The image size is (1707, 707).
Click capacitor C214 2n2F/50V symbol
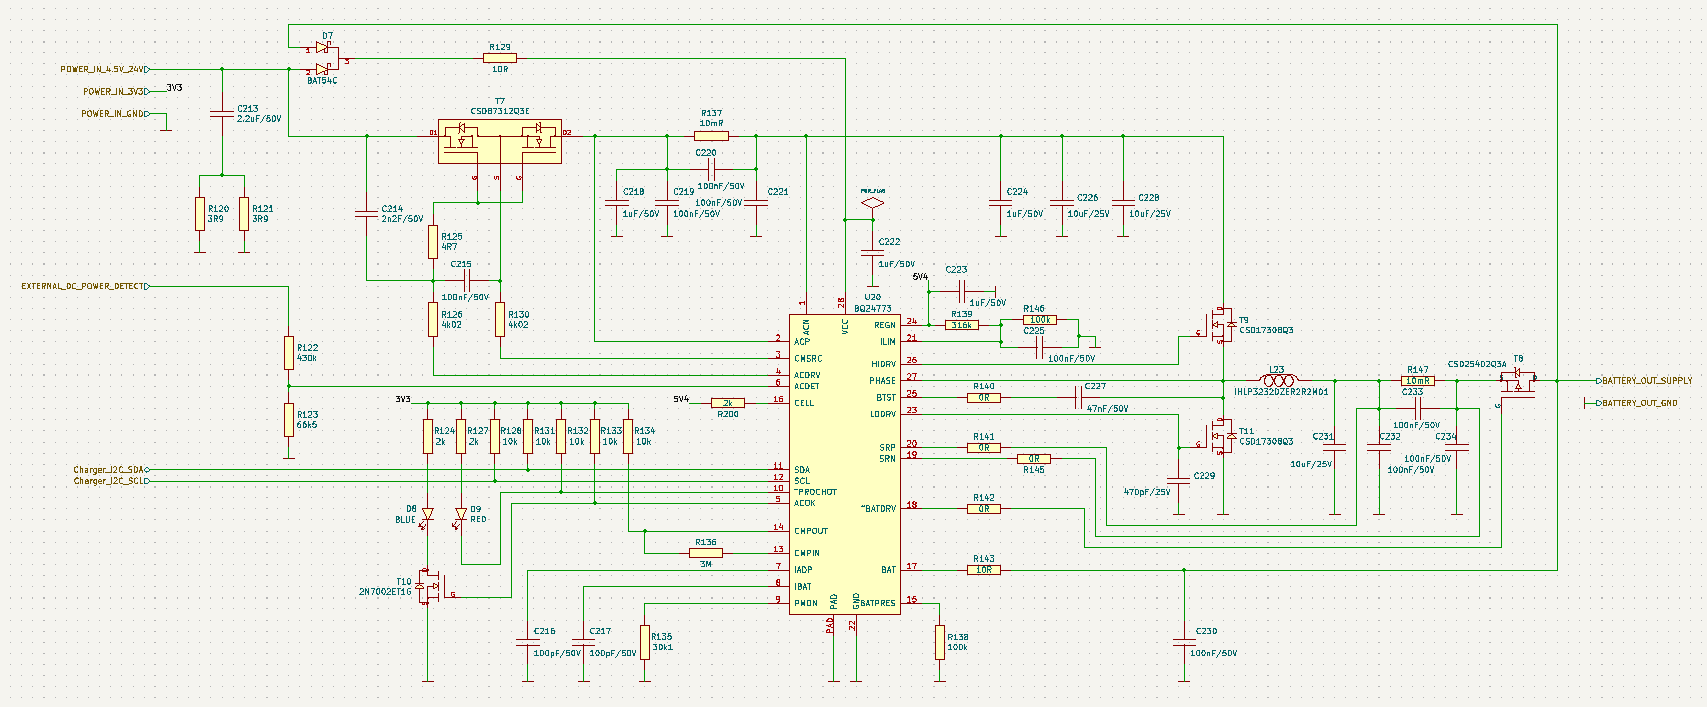tap(366, 214)
